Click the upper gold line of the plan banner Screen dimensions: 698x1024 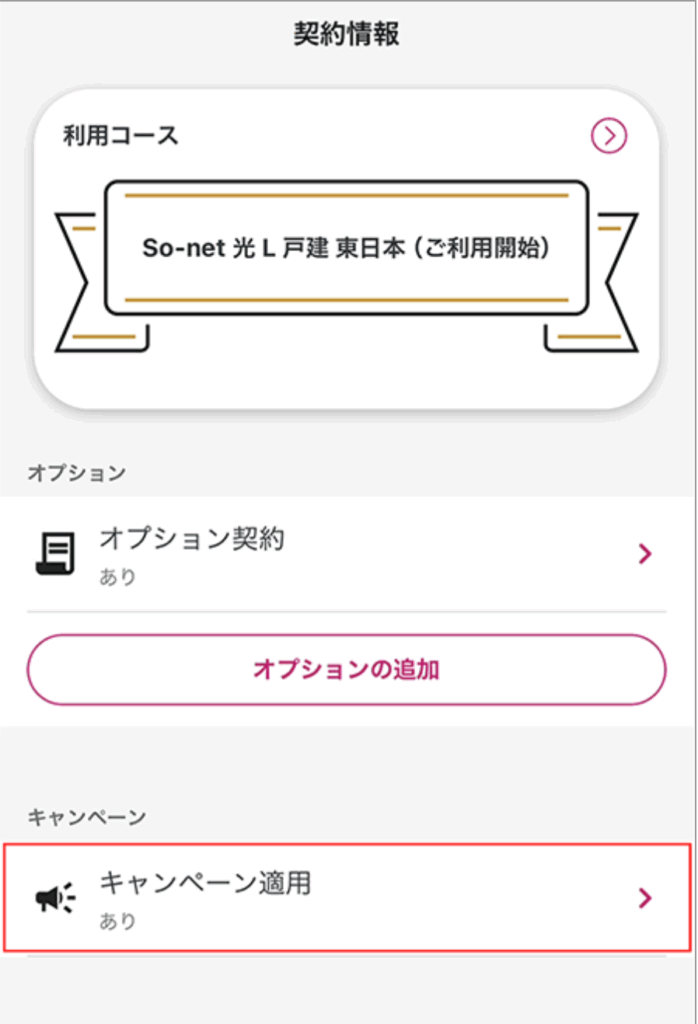point(346,196)
